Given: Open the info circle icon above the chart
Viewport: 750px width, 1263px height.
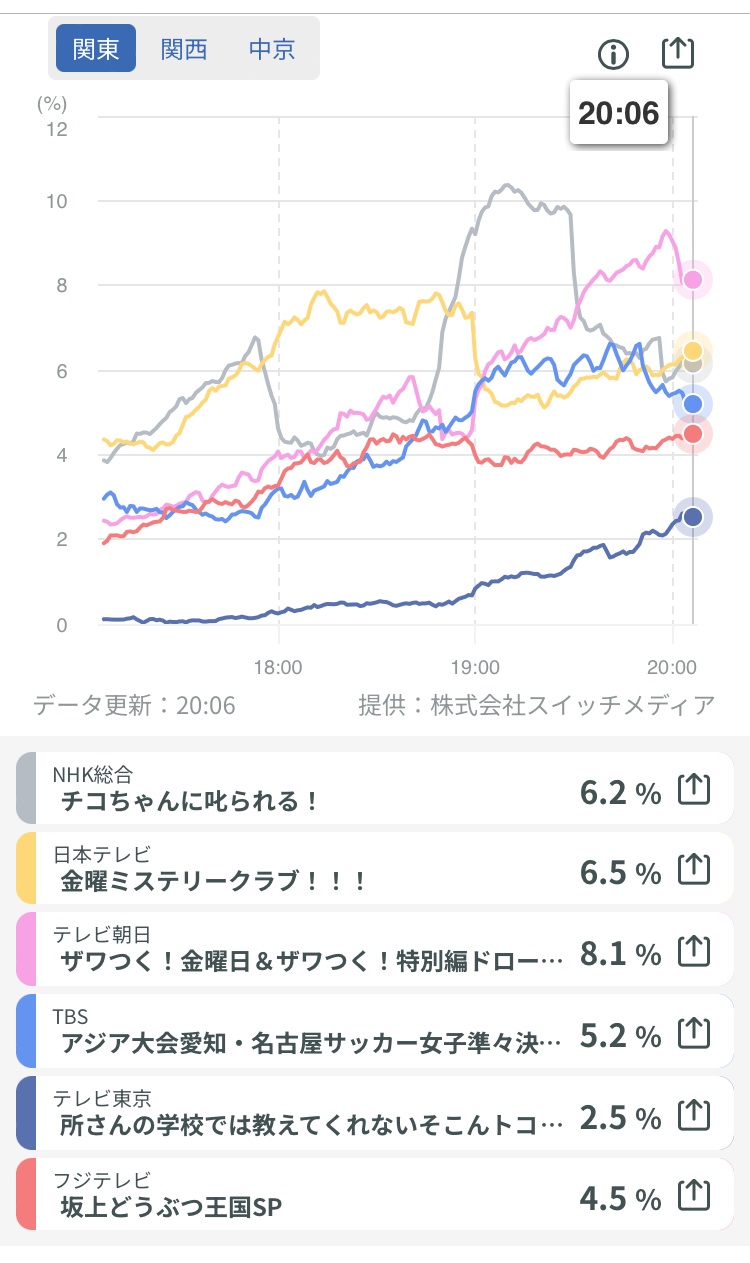Looking at the screenshot, I should (x=613, y=54).
